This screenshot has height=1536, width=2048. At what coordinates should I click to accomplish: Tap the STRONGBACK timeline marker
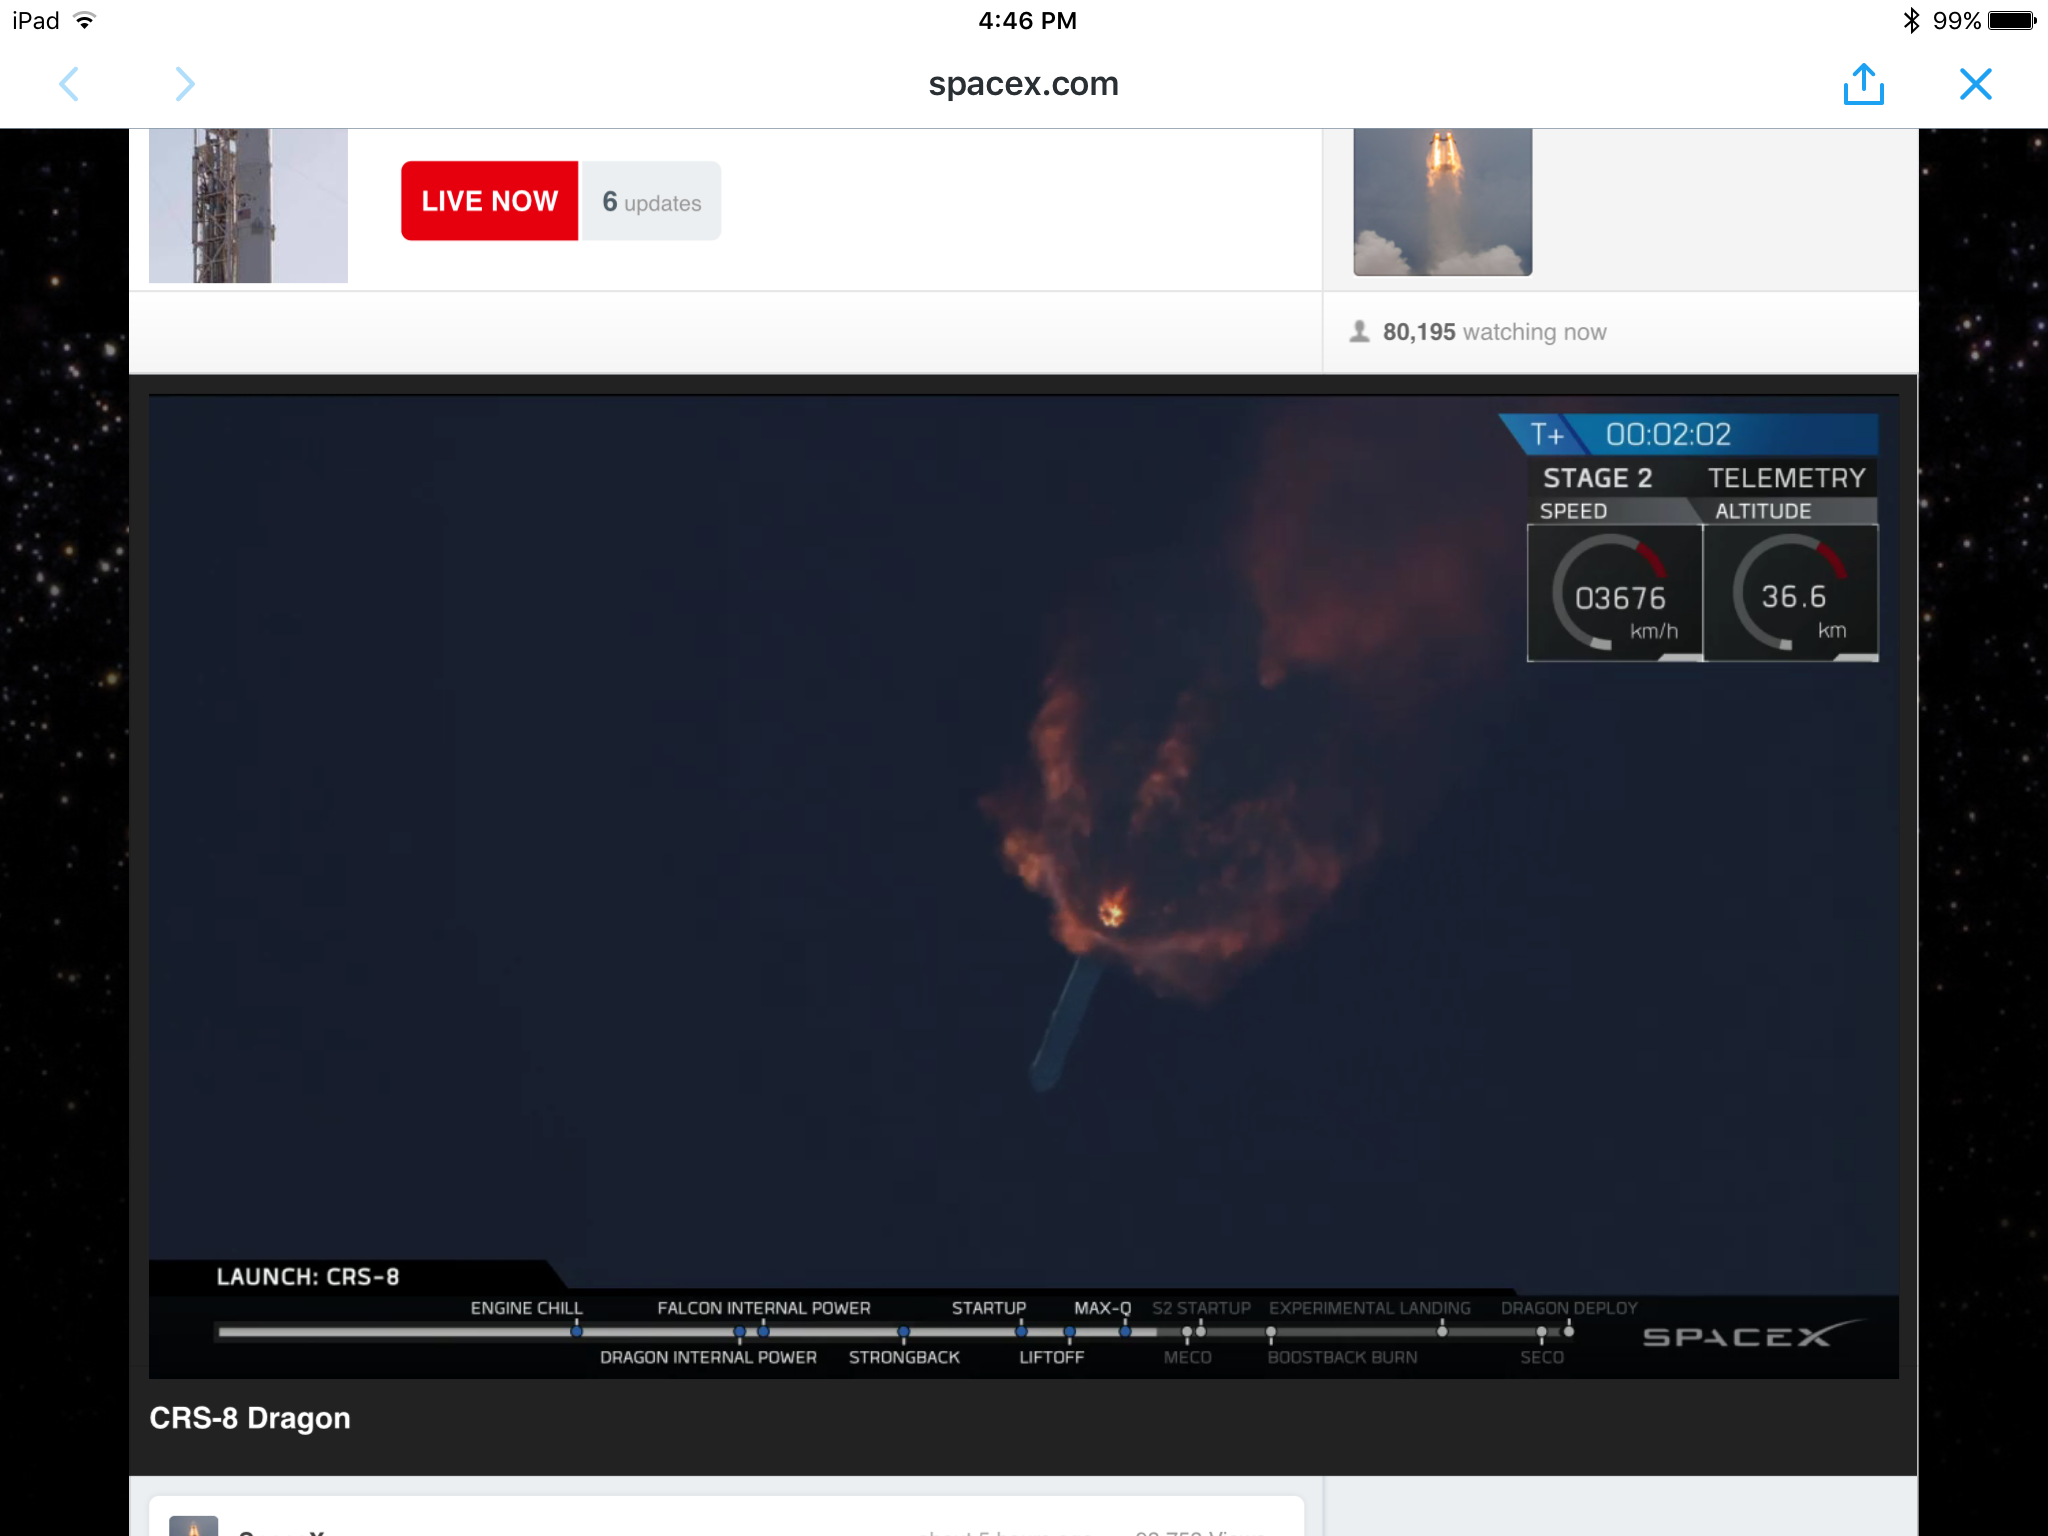[x=903, y=1331]
